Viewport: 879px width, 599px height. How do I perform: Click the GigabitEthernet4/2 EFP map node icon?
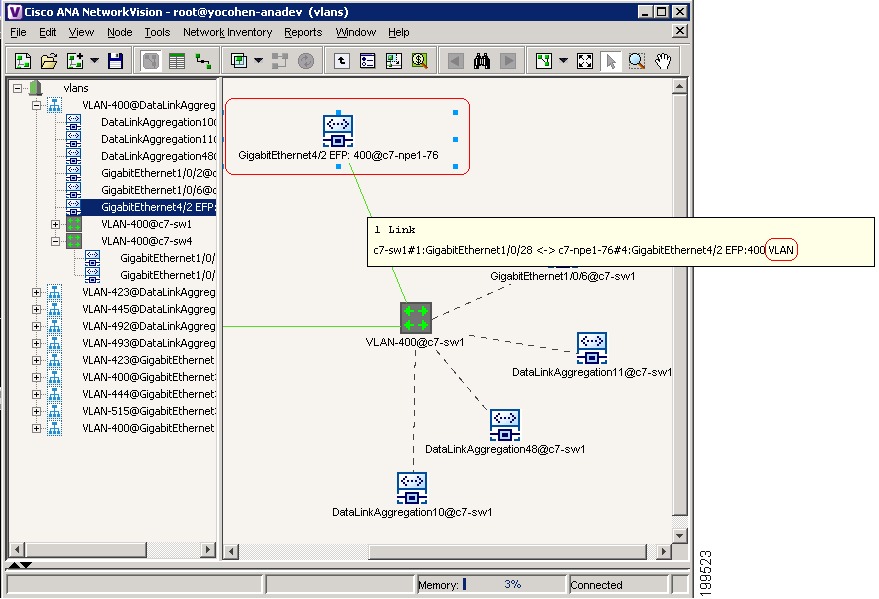click(x=337, y=131)
